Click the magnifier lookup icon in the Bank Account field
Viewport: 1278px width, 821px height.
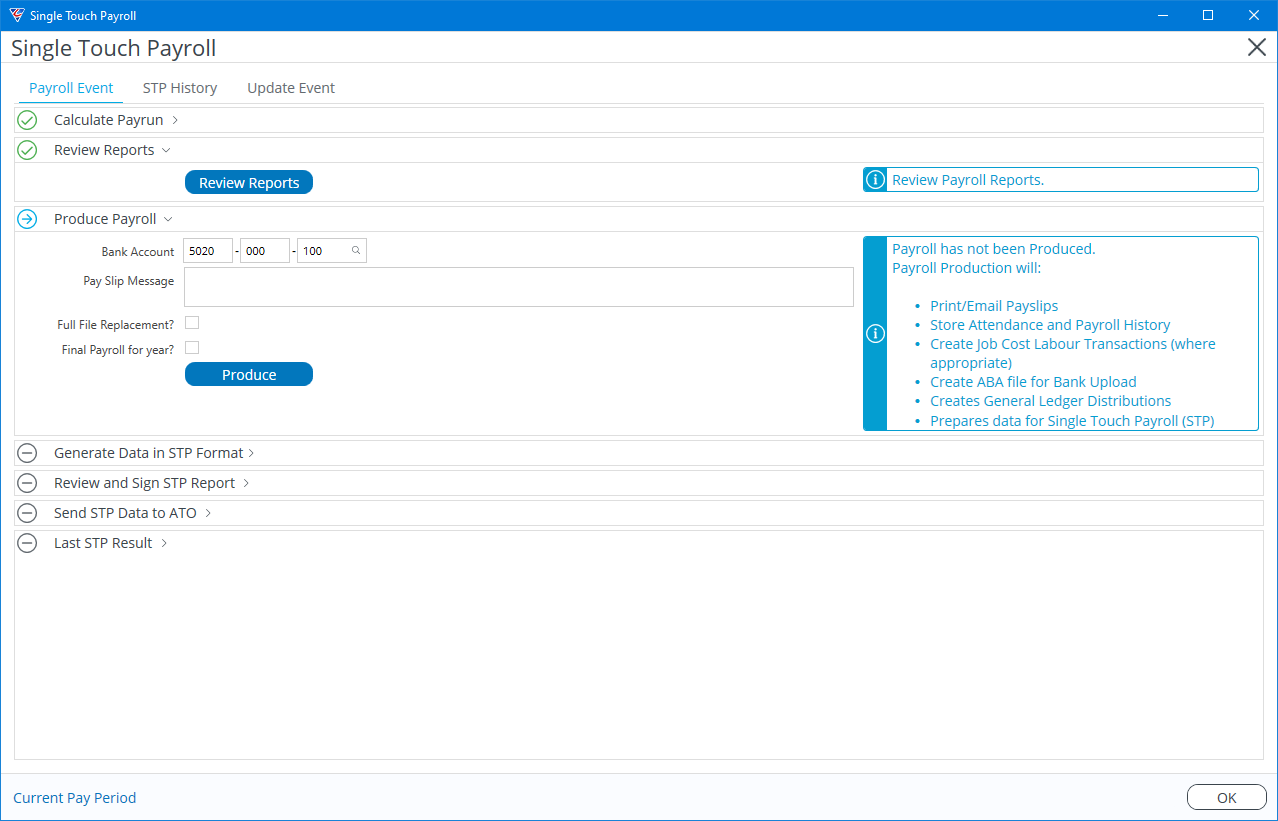click(356, 251)
